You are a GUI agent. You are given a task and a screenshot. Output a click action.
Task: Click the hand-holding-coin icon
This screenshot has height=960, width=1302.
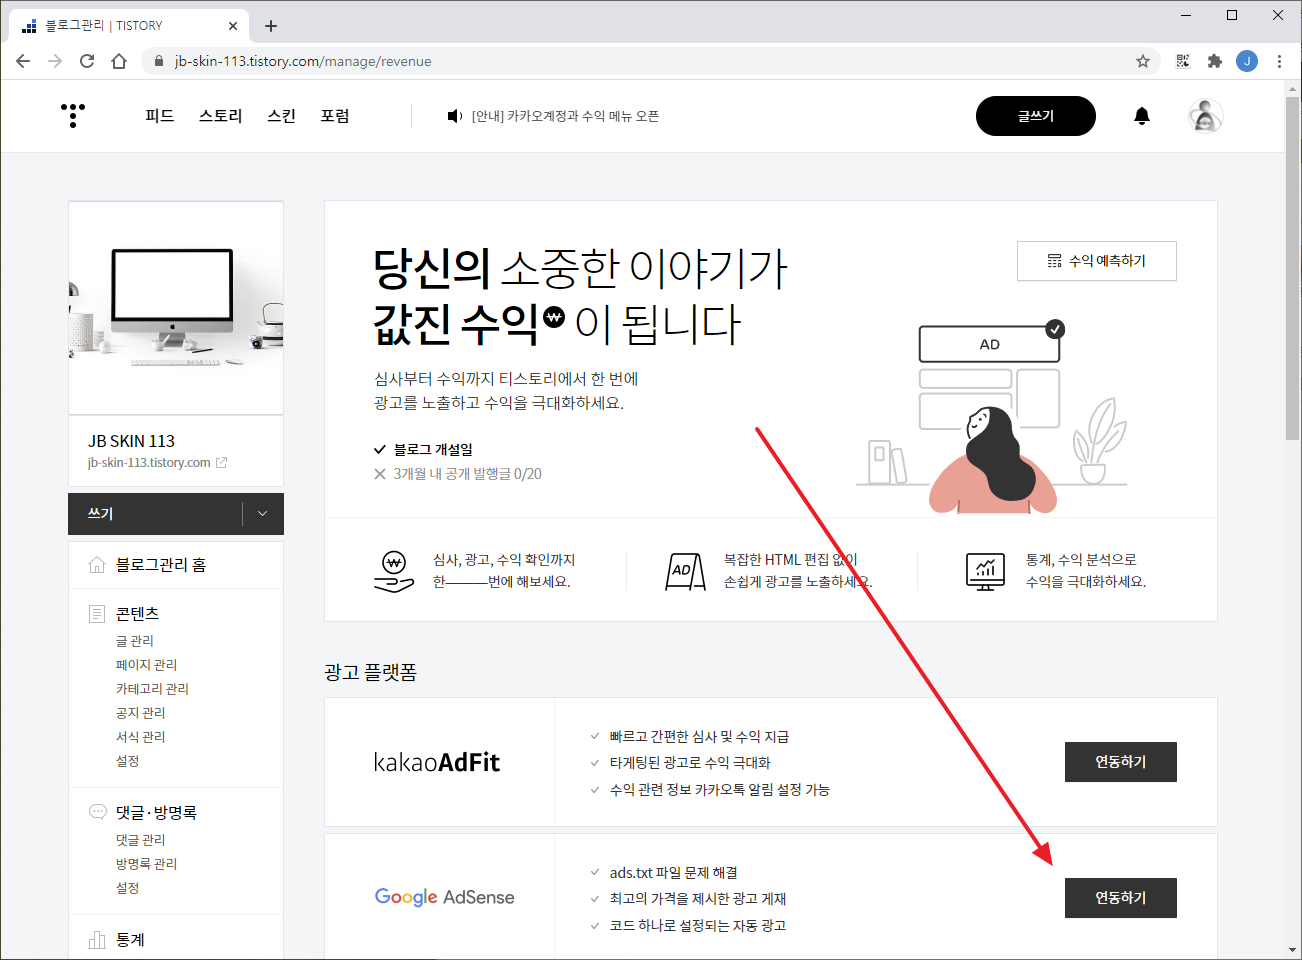click(x=393, y=571)
